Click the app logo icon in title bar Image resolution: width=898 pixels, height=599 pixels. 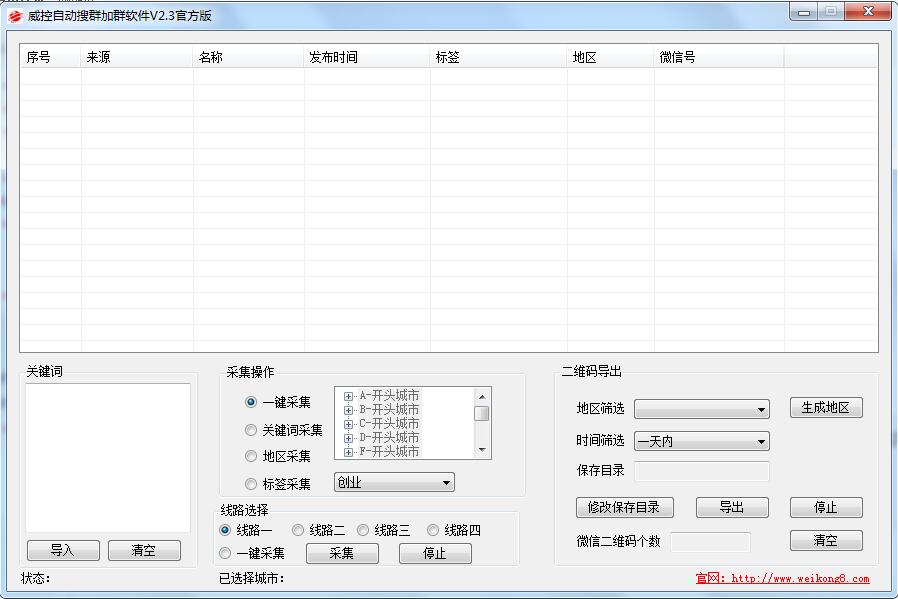[x=14, y=15]
